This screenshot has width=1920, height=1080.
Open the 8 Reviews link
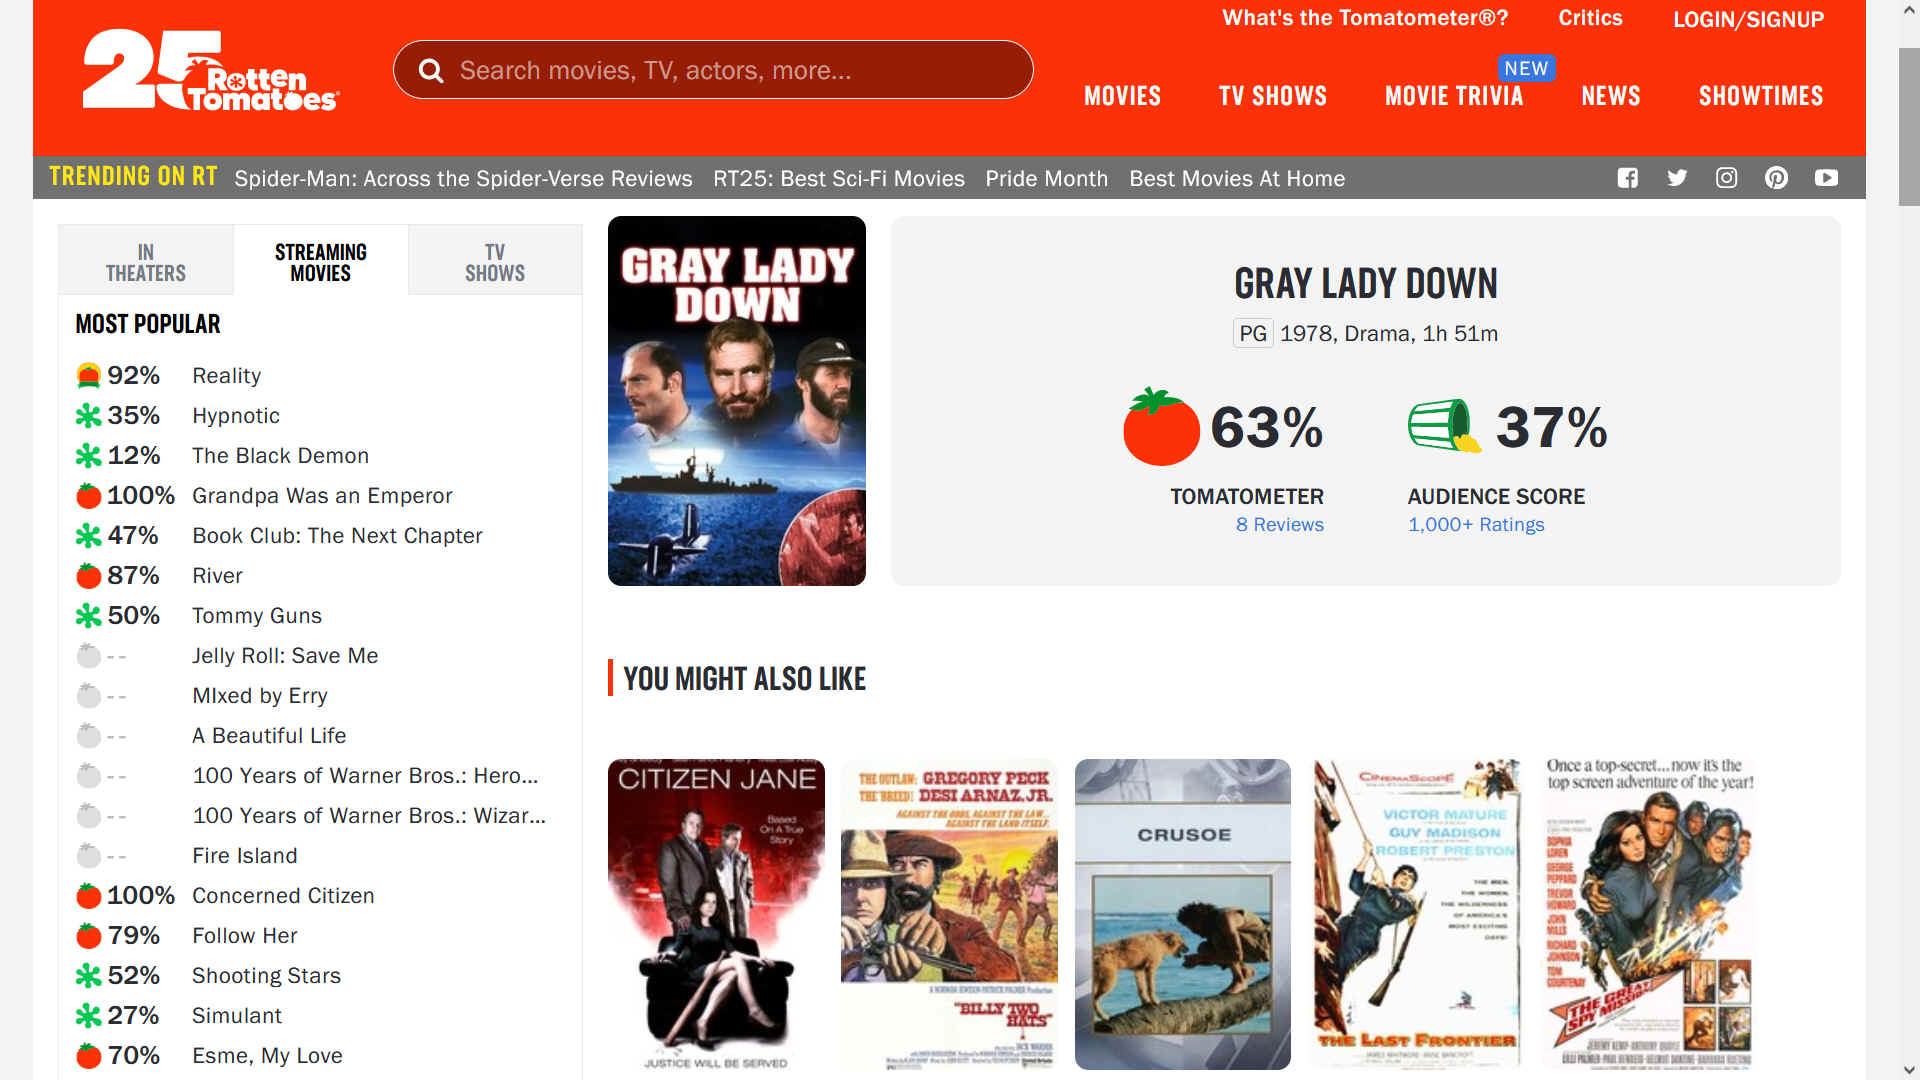coord(1279,525)
